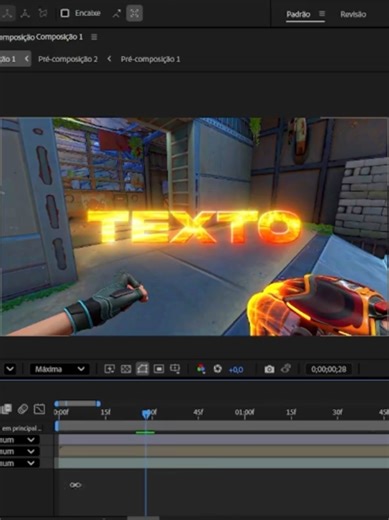The width and height of the screenshot is (389, 520).
Task: Toggle the frame blending icon
Action: [6, 409]
